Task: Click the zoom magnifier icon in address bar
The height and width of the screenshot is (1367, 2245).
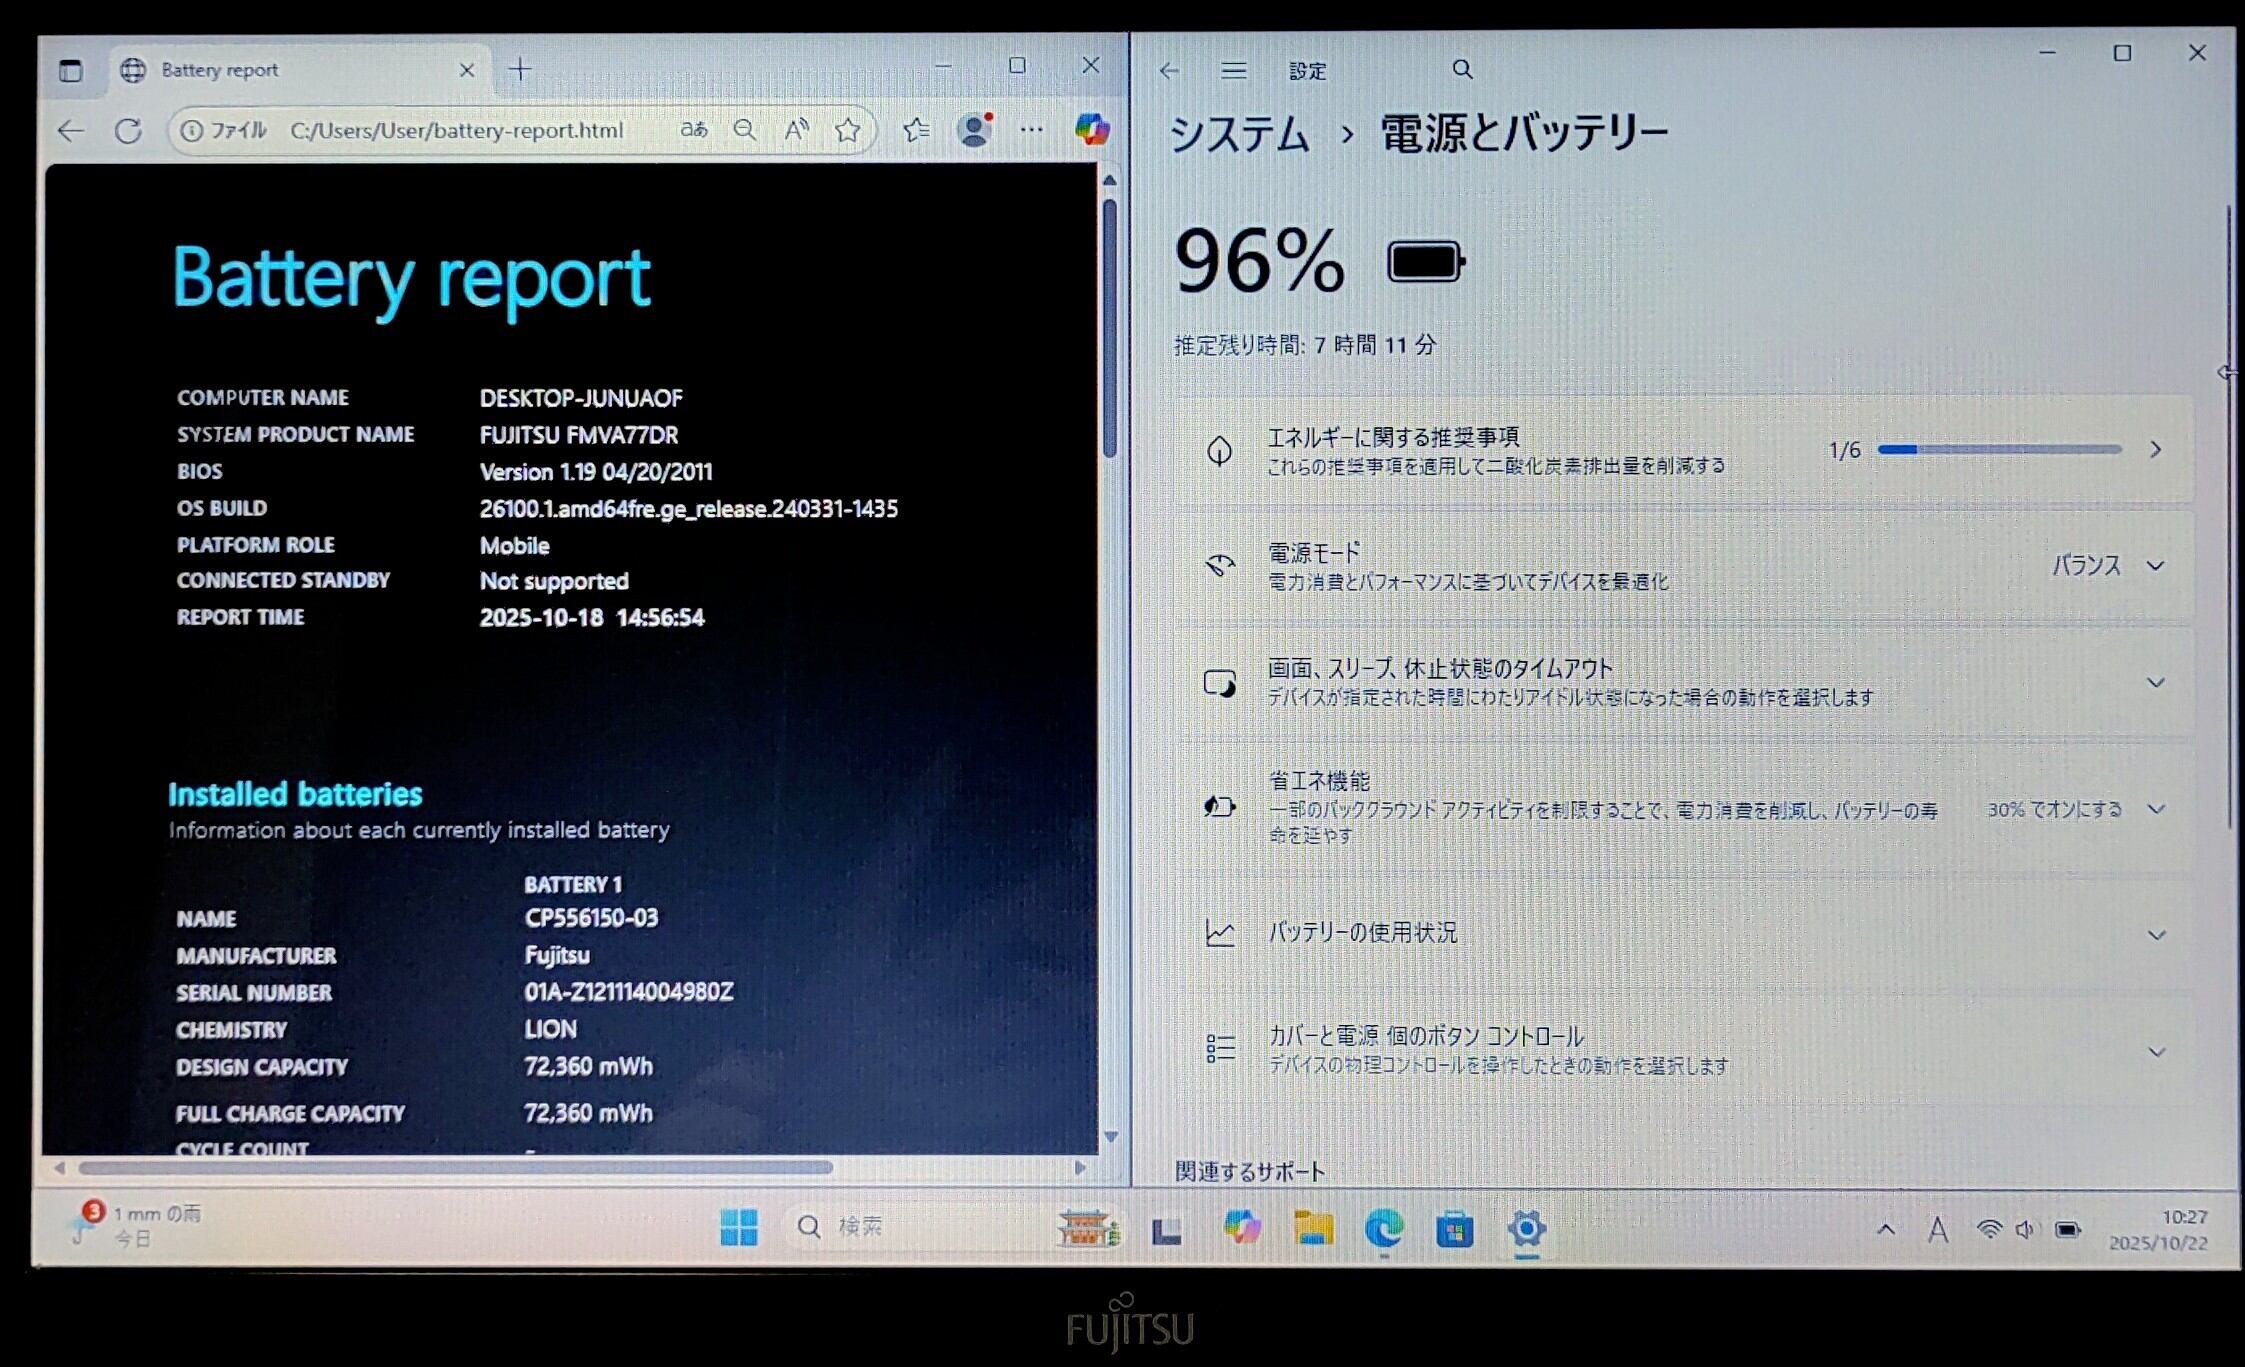Action: (x=745, y=130)
